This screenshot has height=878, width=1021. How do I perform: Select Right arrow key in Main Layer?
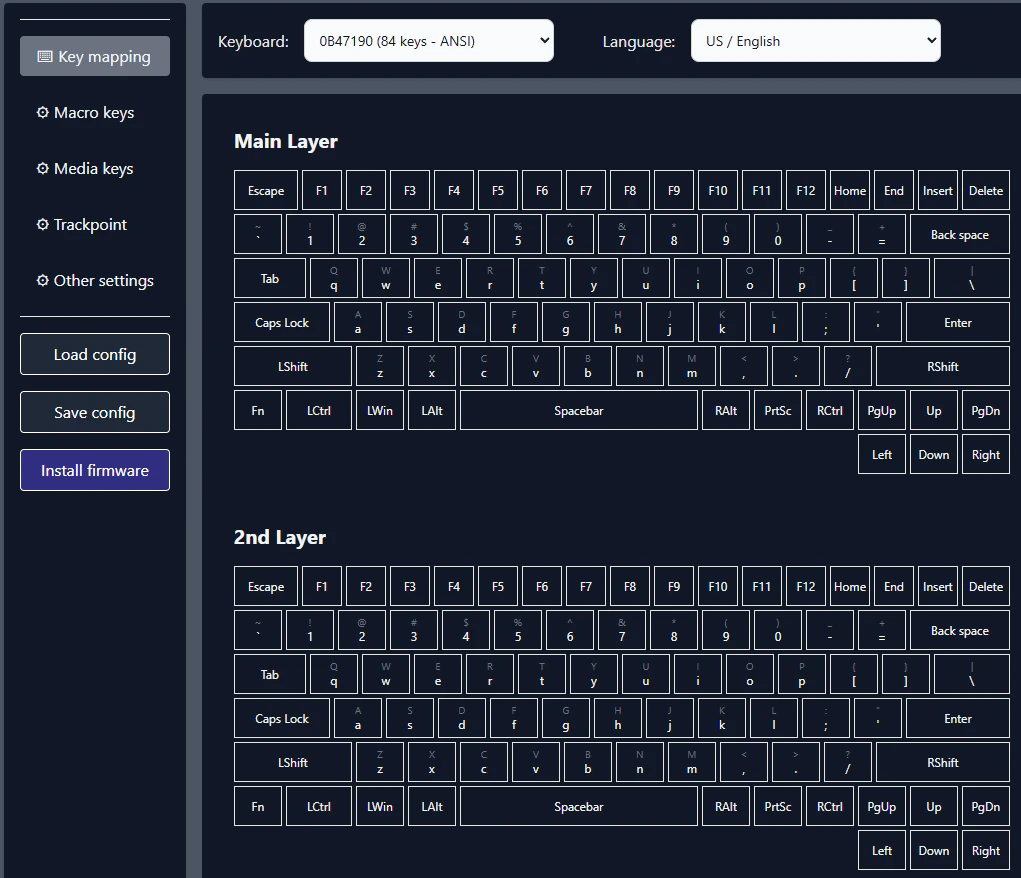click(986, 455)
